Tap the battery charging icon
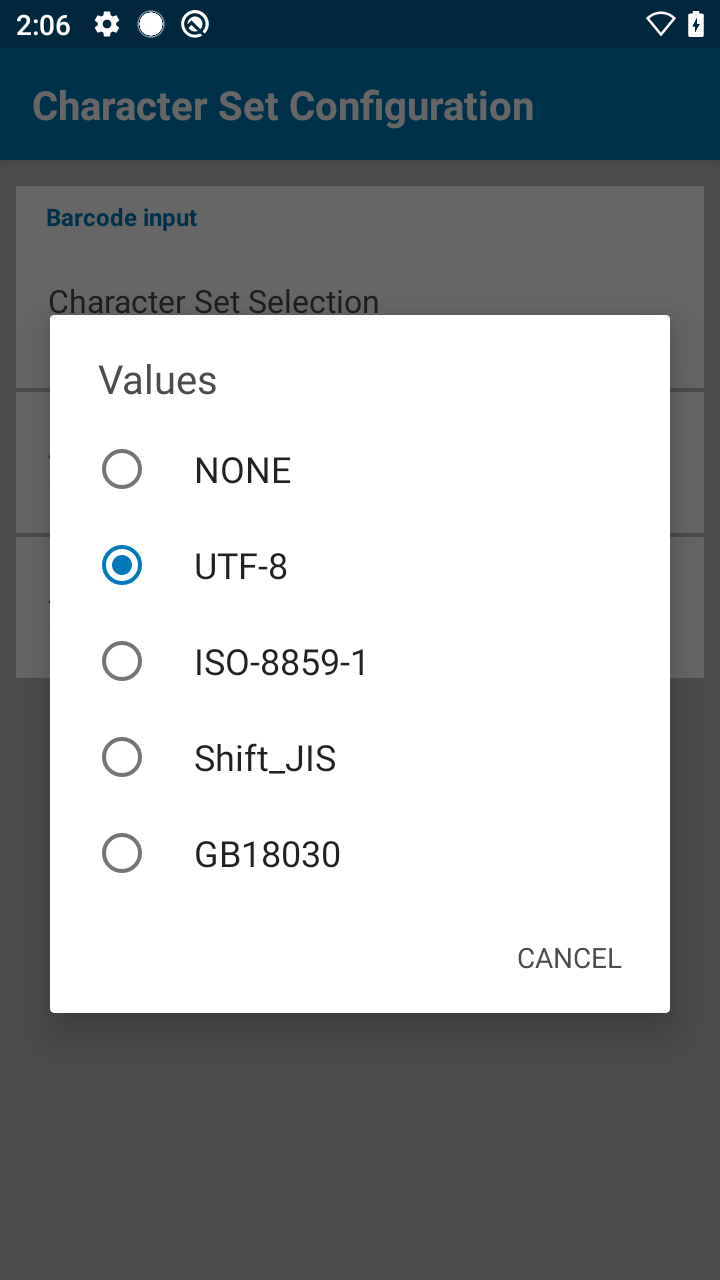This screenshot has height=1280, width=720. pos(696,24)
